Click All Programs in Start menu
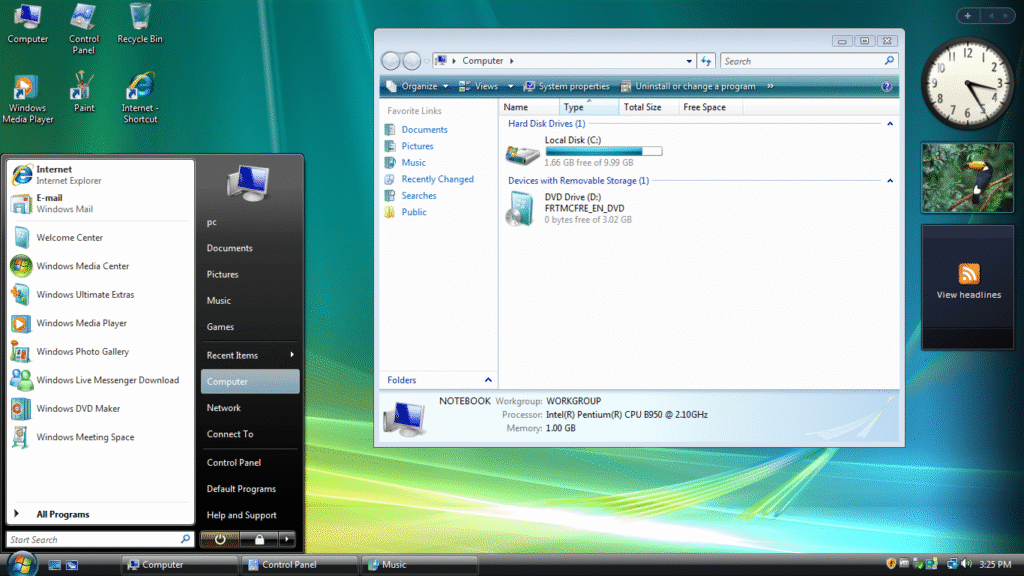This screenshot has height=576, width=1024. (62, 515)
